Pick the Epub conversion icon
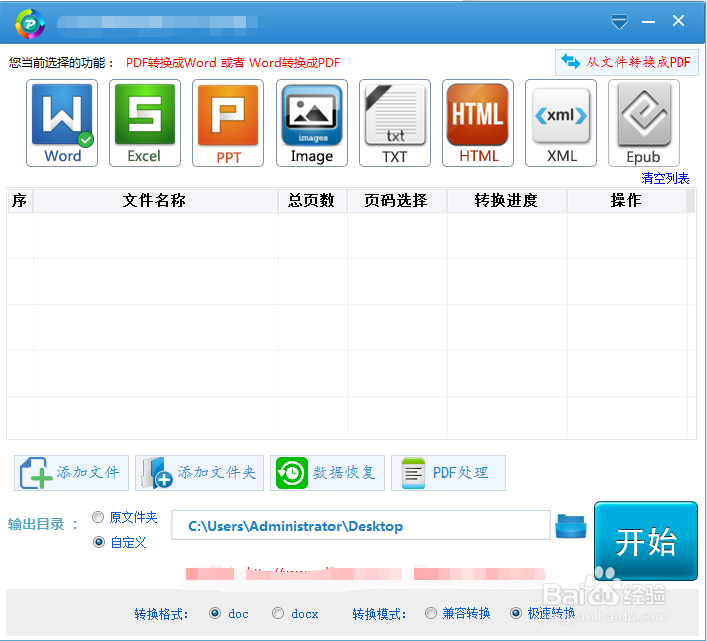This screenshot has width=707, height=641. click(643, 123)
